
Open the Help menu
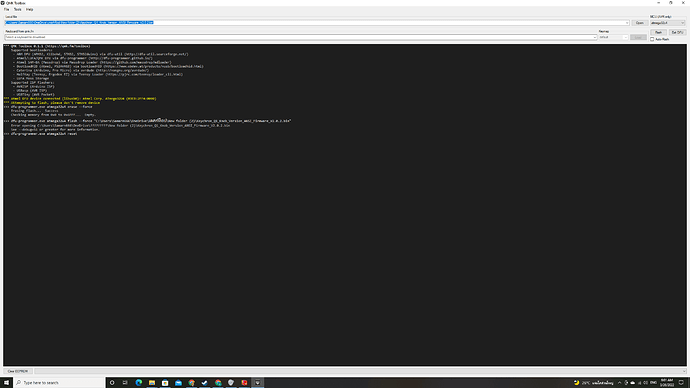coord(29,9)
